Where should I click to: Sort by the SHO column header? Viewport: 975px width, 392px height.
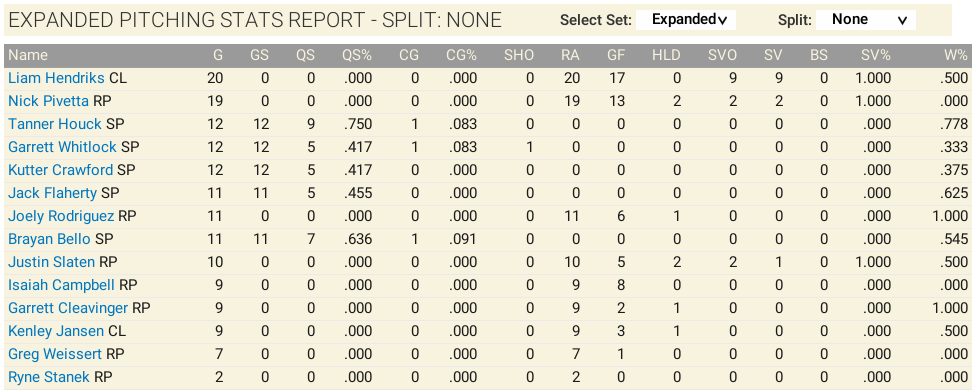(519, 55)
